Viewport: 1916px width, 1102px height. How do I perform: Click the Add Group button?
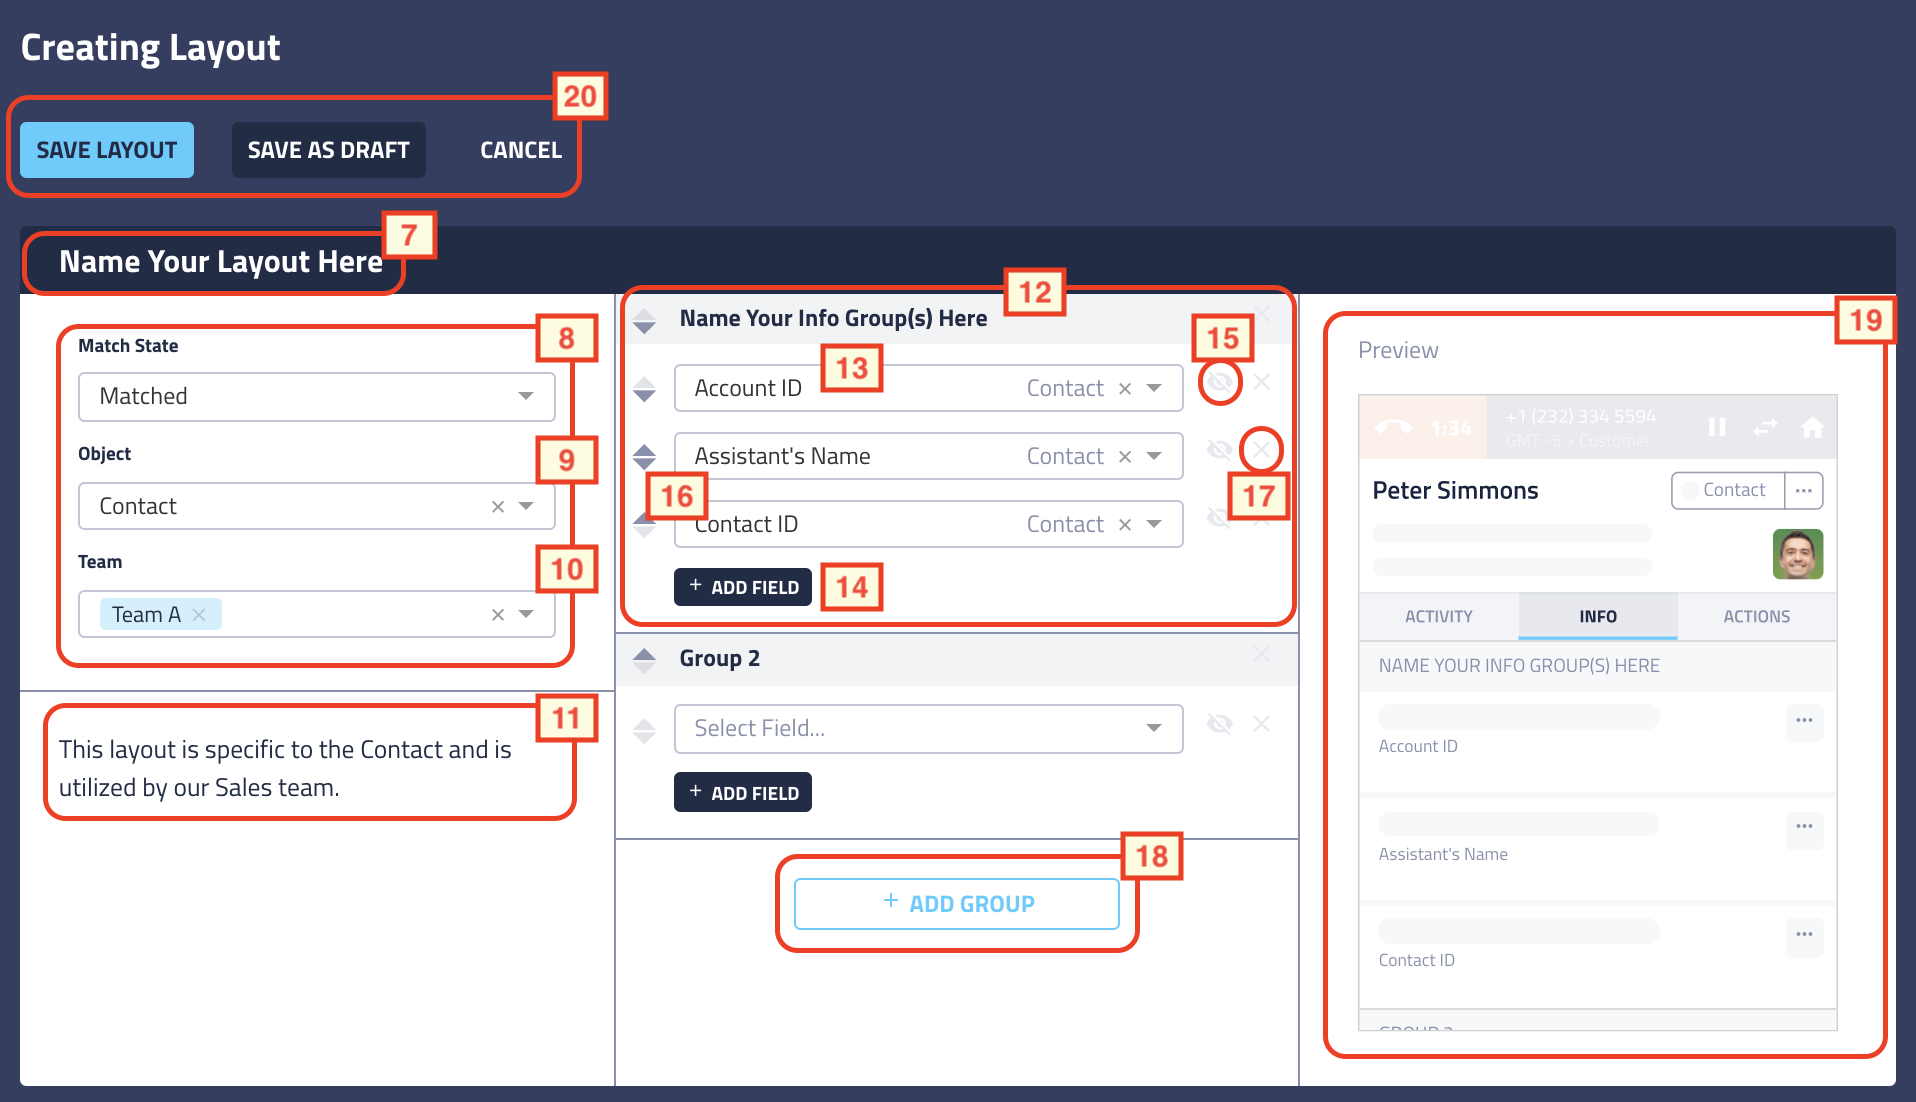[x=955, y=903]
